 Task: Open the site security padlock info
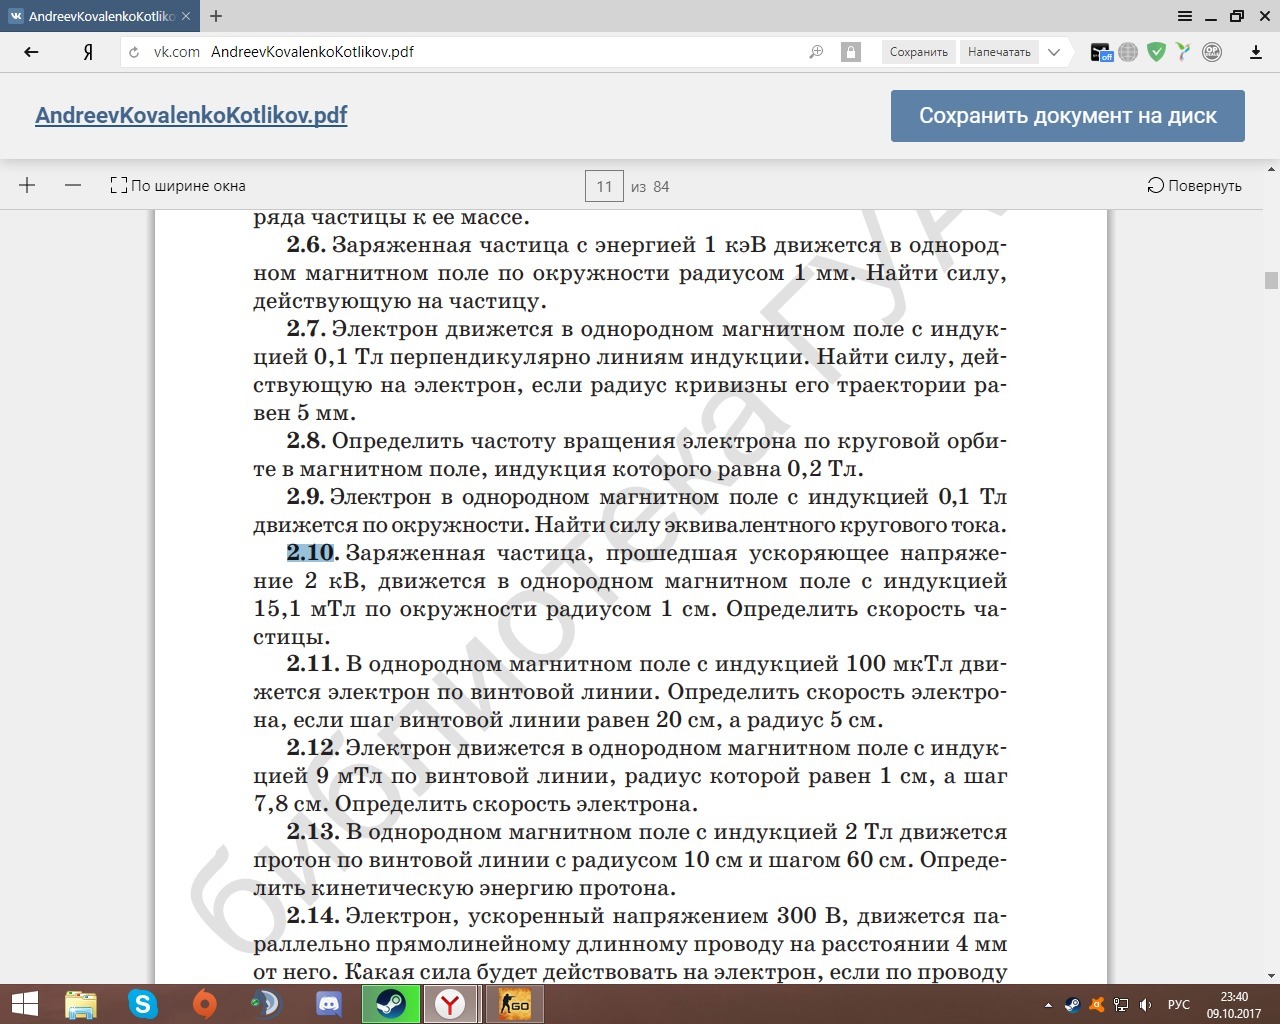click(850, 52)
